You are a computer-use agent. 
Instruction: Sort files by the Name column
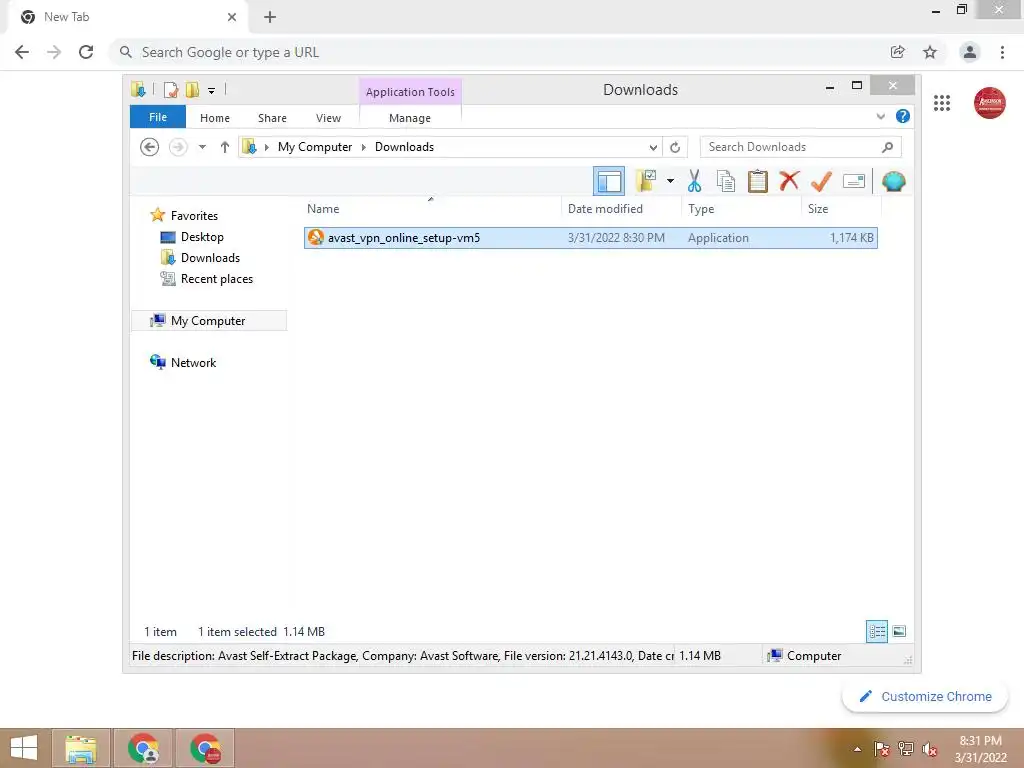430,208
